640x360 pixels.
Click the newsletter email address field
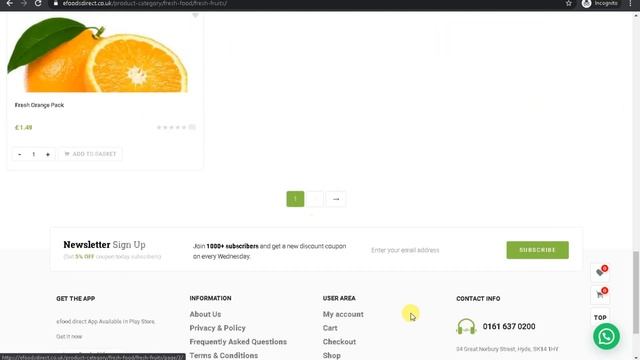point(435,250)
